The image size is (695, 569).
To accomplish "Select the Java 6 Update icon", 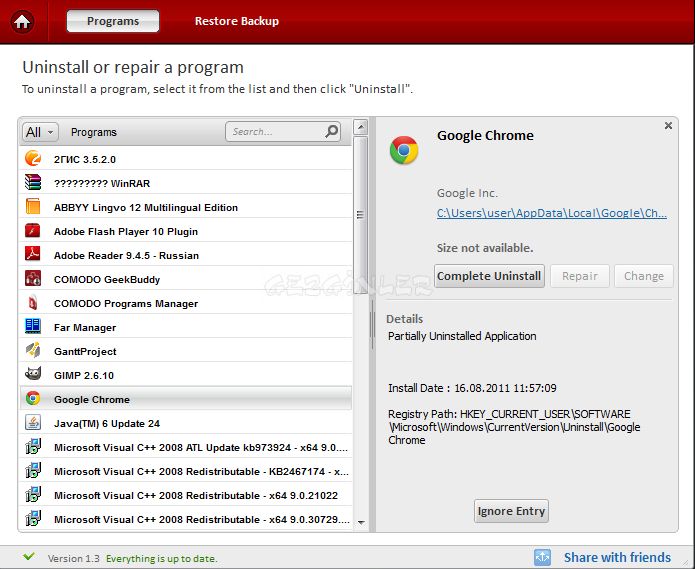I will tap(33, 423).
